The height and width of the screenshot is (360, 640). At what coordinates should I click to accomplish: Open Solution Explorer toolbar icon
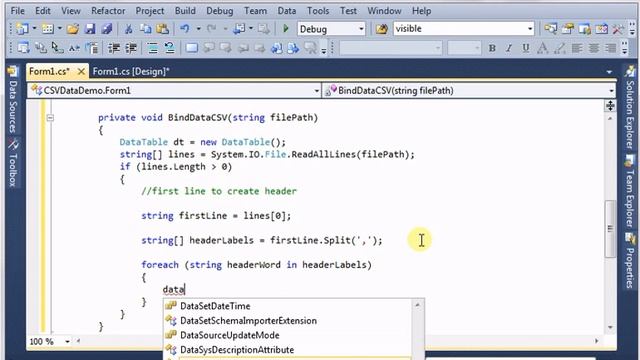click(x=550, y=29)
